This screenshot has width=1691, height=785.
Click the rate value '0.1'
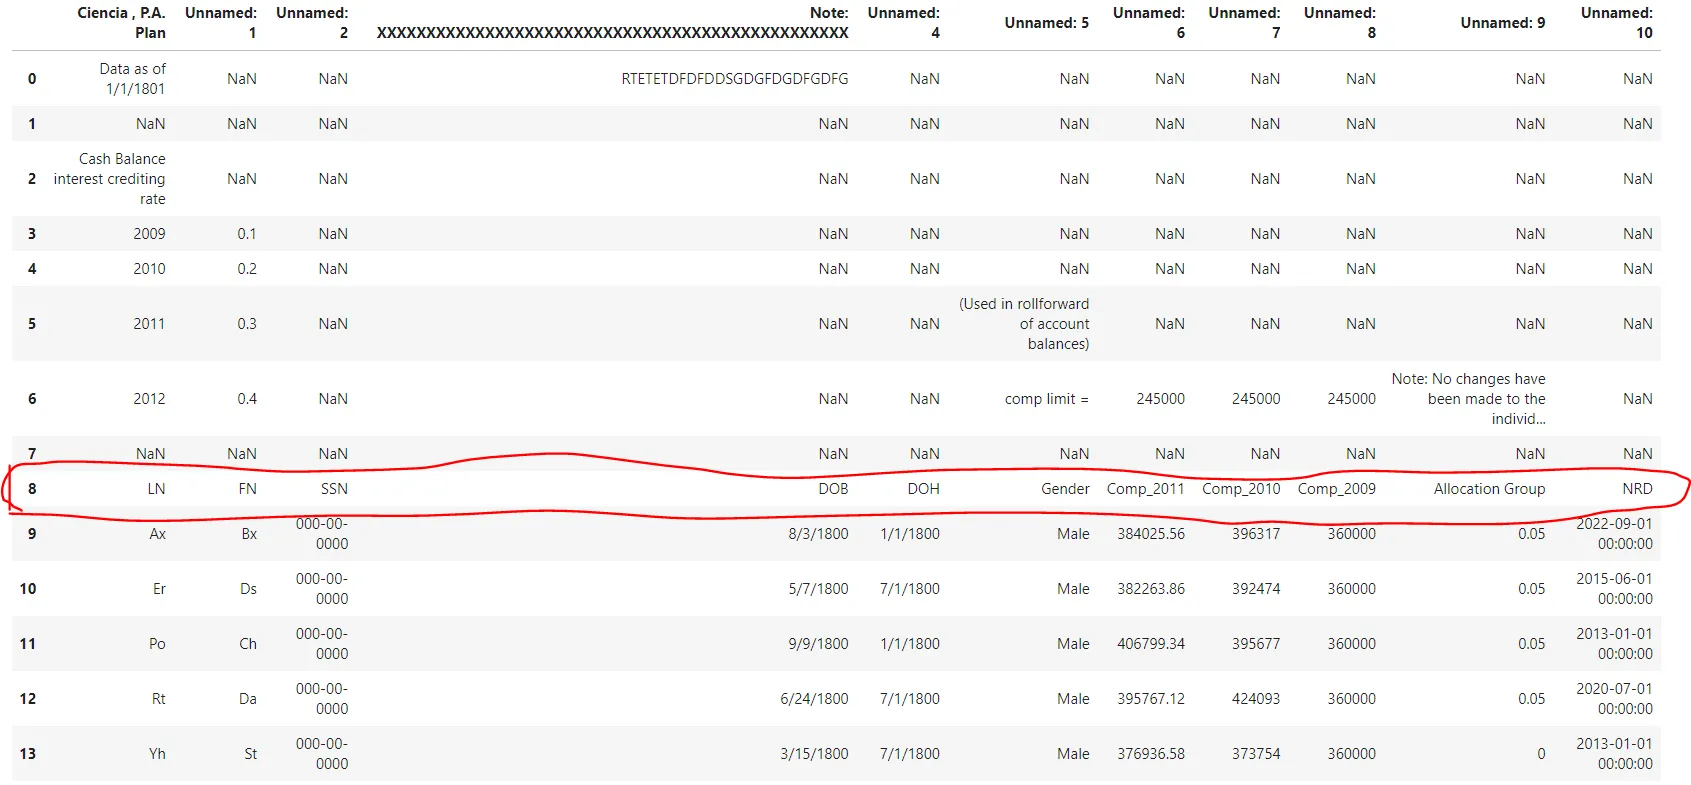[x=247, y=234]
